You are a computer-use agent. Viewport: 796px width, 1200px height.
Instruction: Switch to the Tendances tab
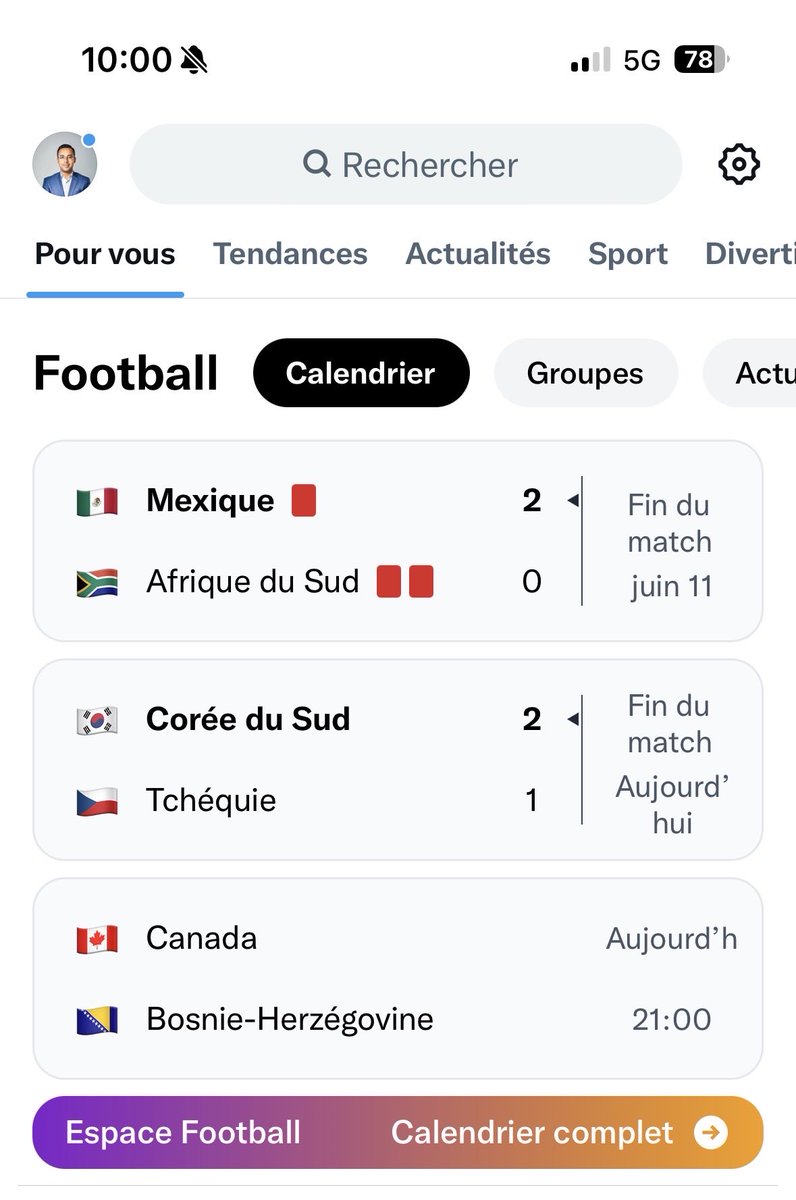pyautogui.click(x=290, y=254)
